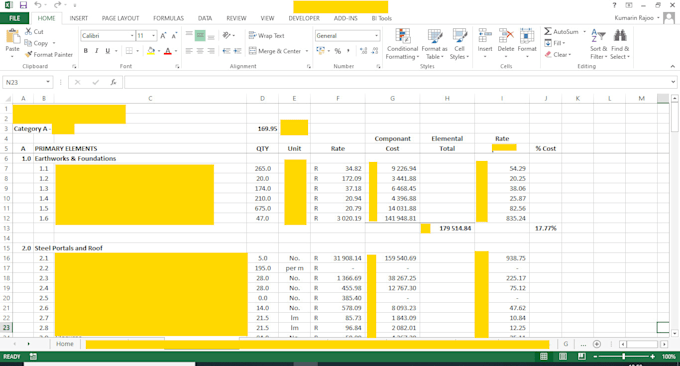
Task: Open the Kumarin Rajoo account menu
Action: pos(637,18)
